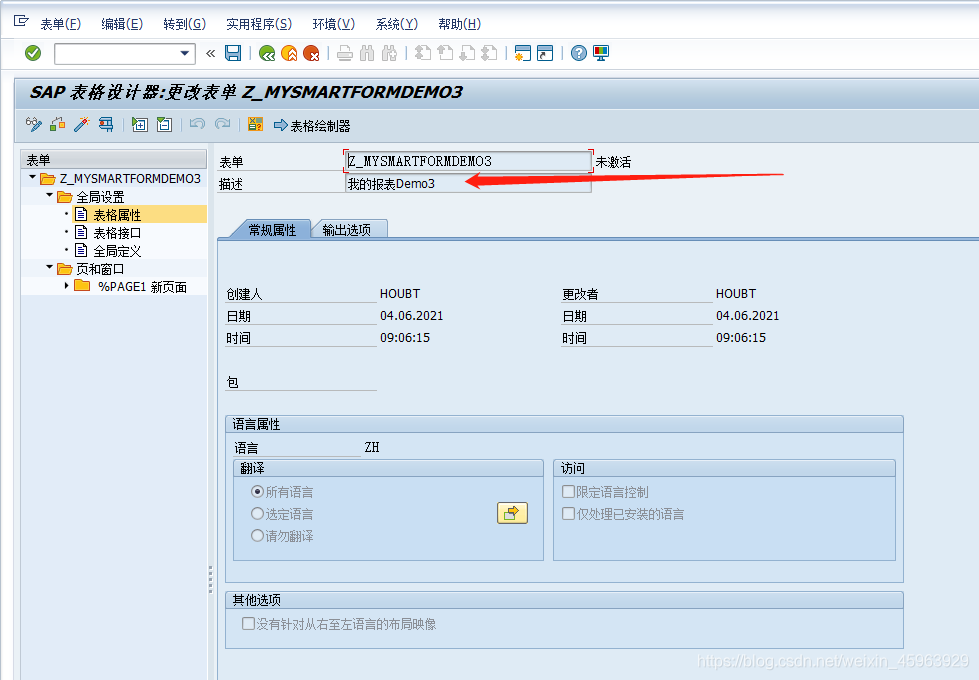Toggle the 限定语言控制 checkbox
979x680 pixels.
coord(568,492)
